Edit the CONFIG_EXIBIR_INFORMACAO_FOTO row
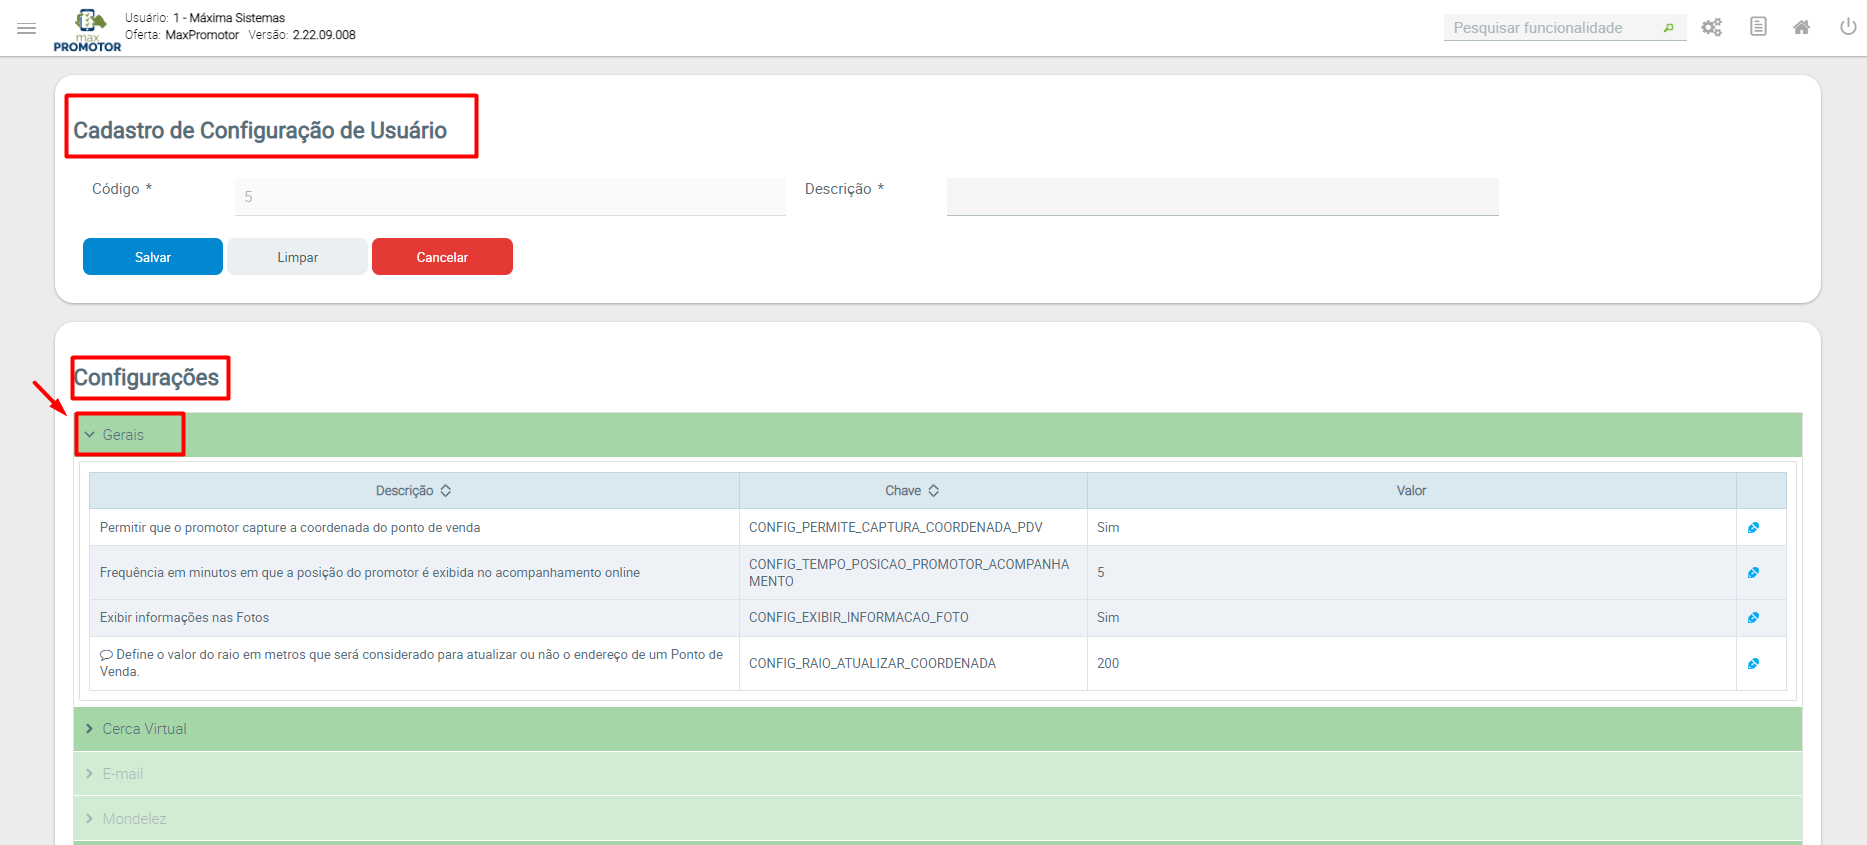 pyautogui.click(x=1753, y=618)
